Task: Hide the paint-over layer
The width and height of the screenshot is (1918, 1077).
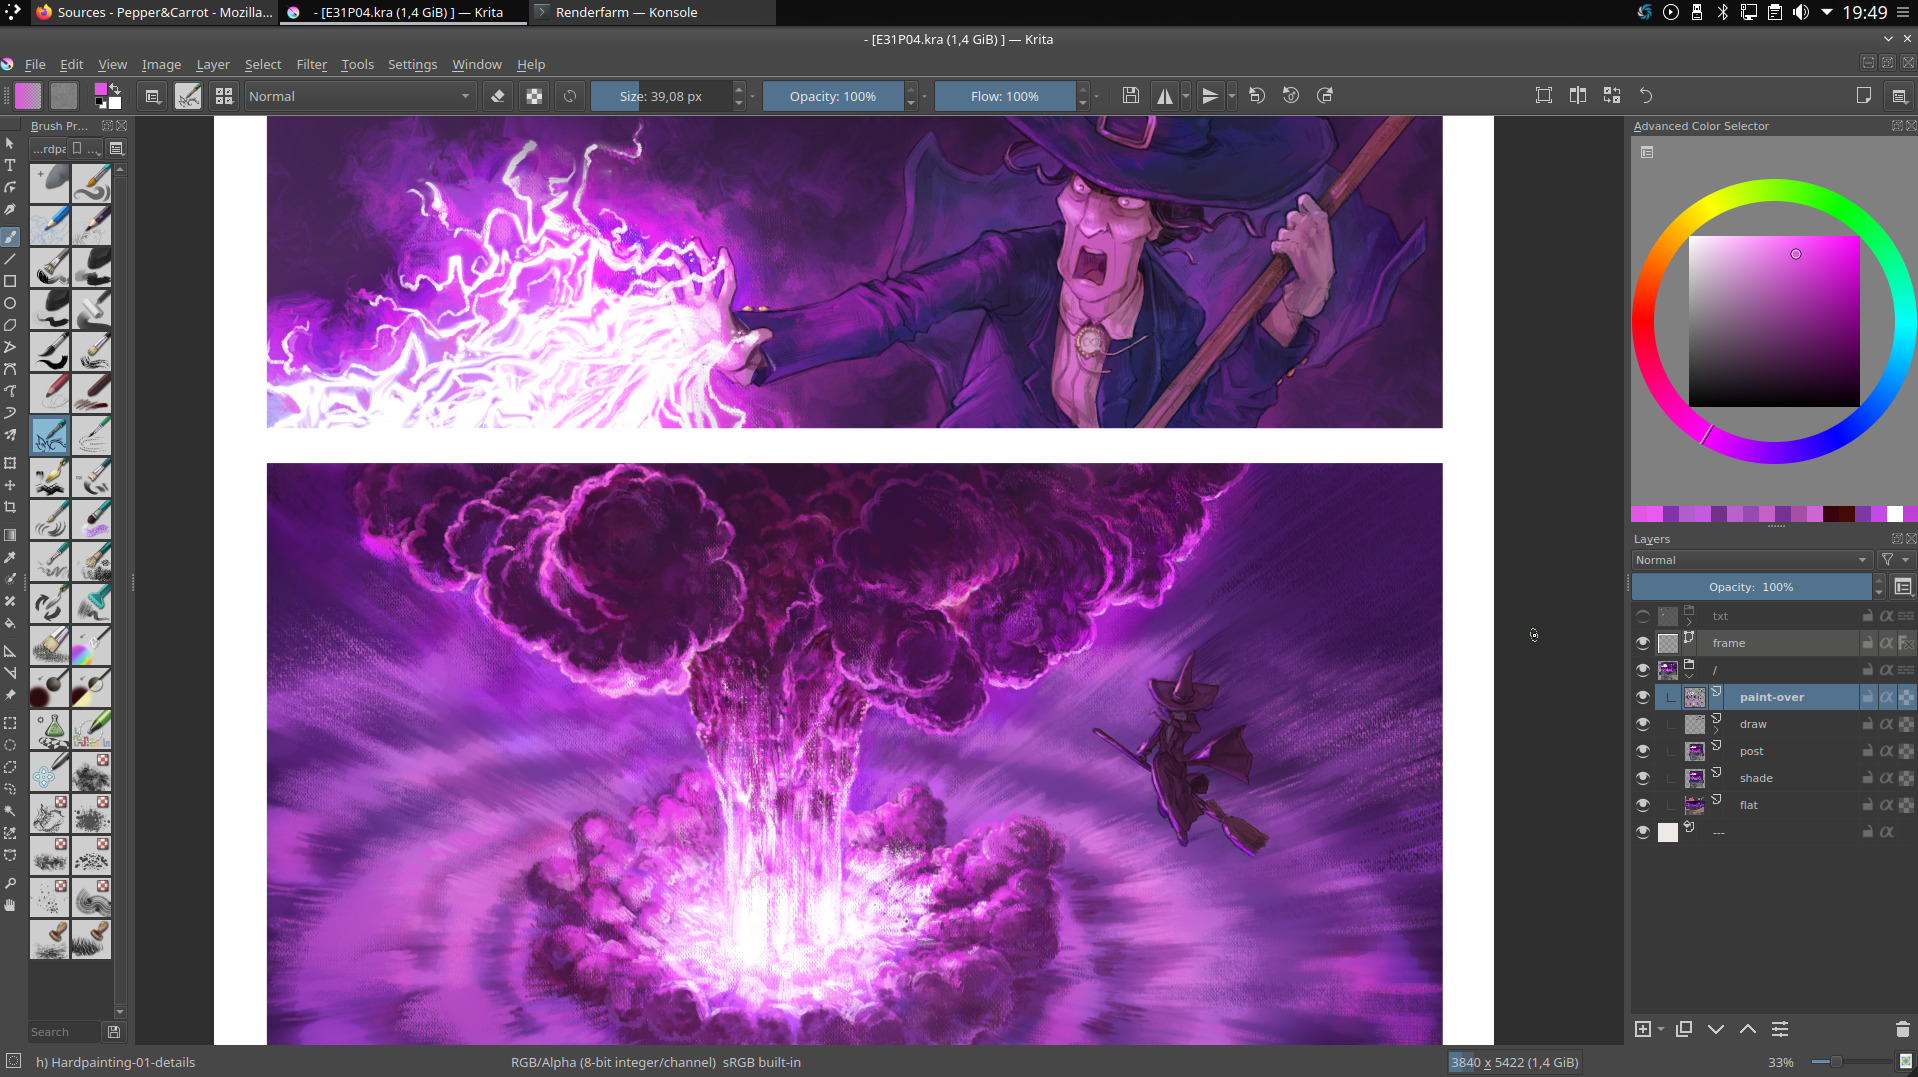Action: (x=1642, y=697)
